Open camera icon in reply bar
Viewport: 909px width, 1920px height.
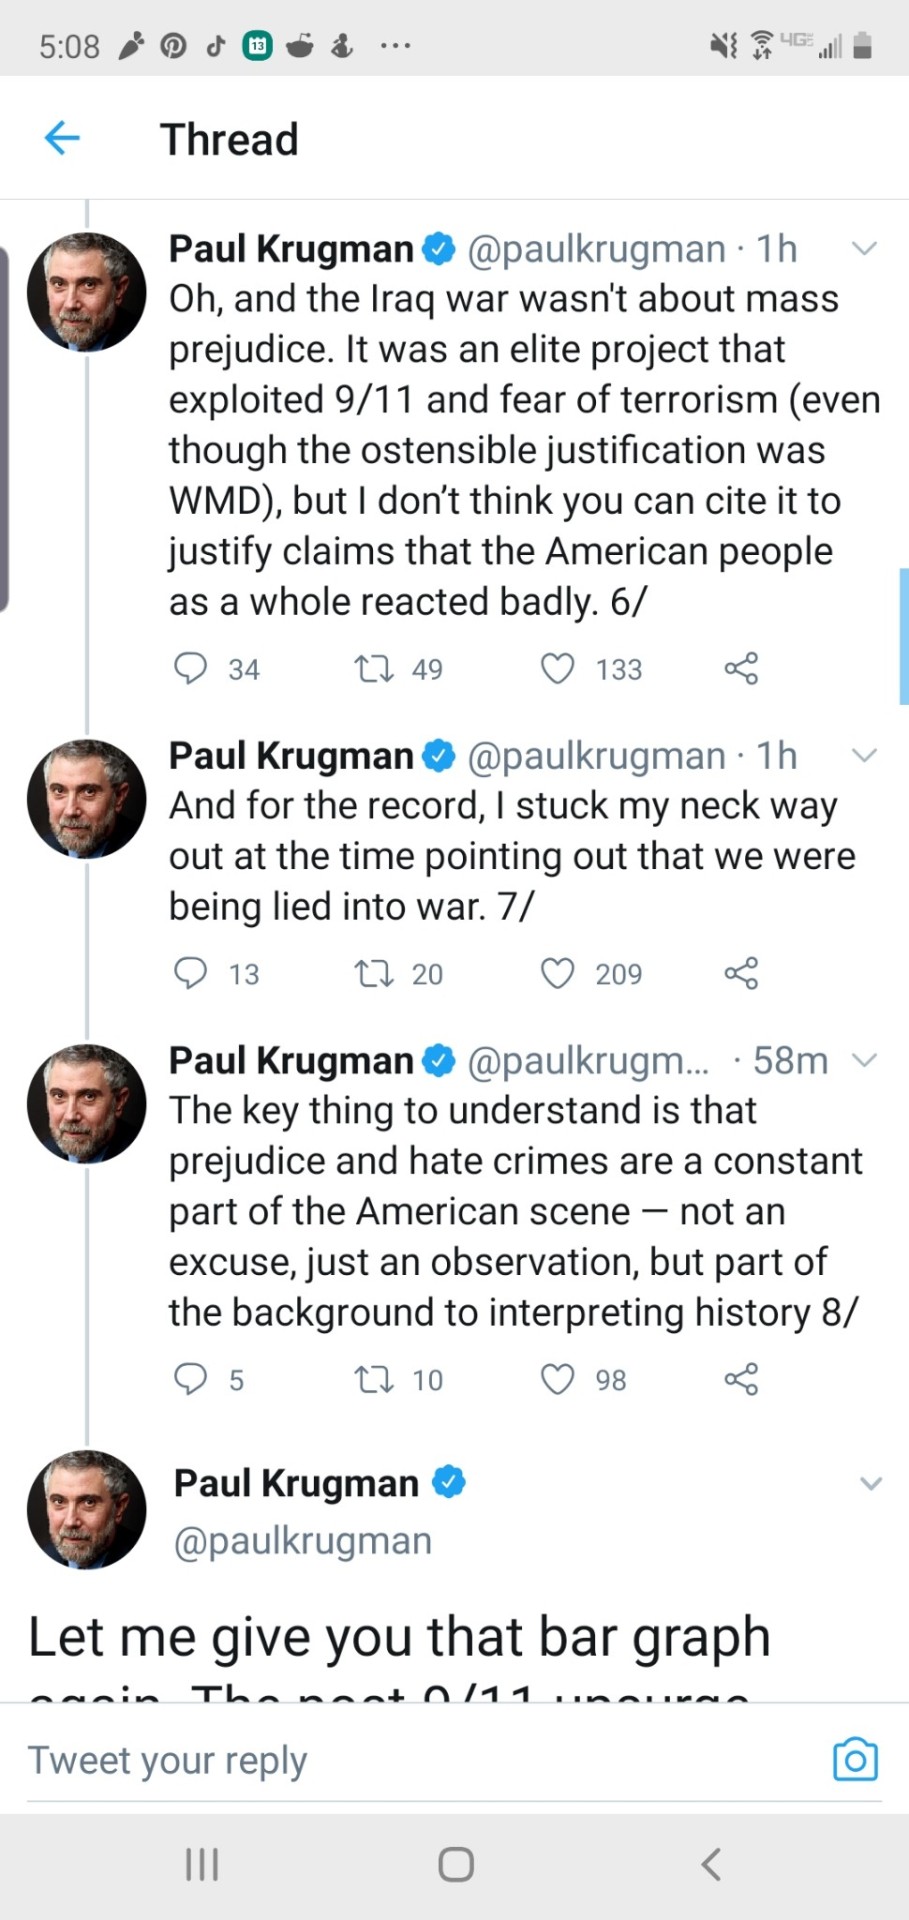[855, 1759]
